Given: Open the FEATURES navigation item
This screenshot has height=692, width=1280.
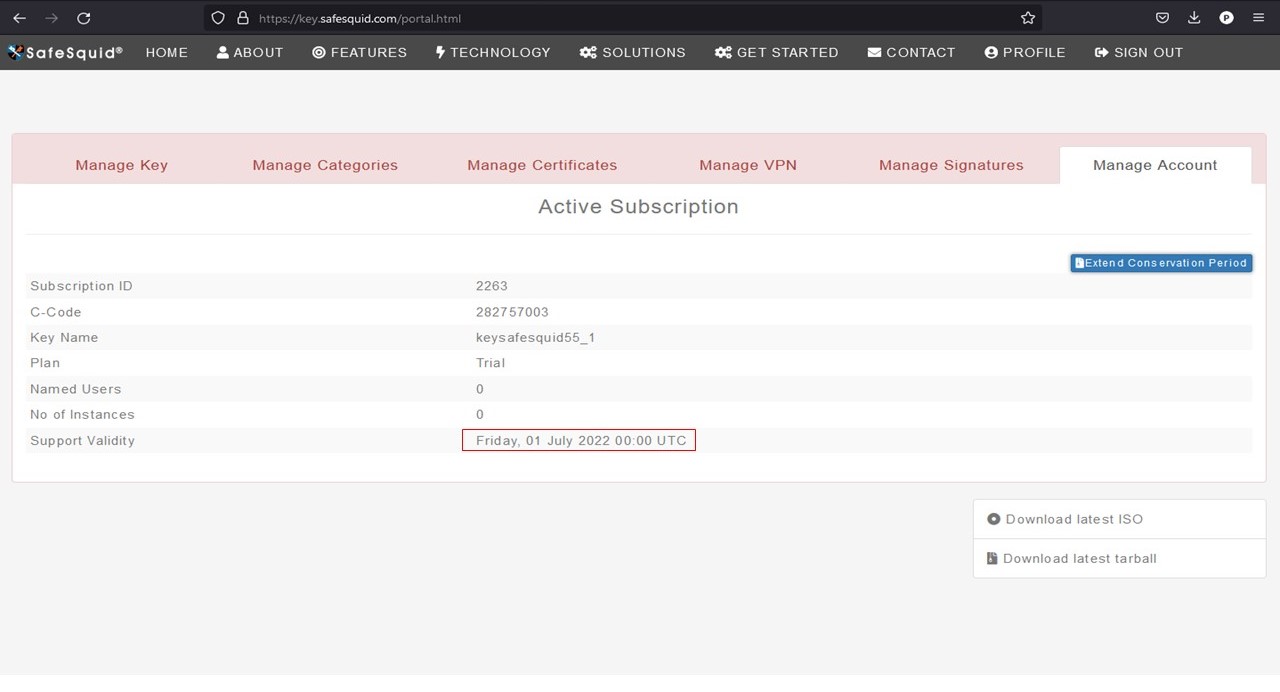Looking at the screenshot, I should tap(359, 52).
